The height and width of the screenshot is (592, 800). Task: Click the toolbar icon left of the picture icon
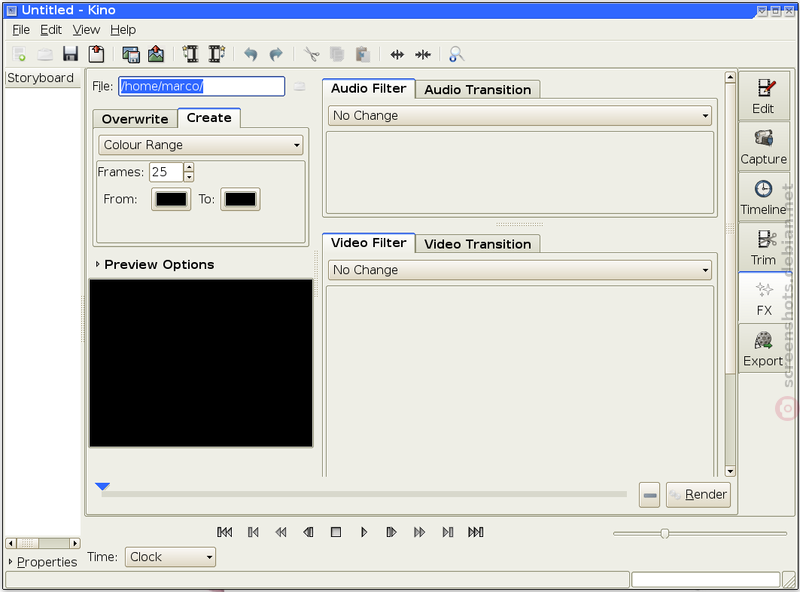(x=131, y=54)
